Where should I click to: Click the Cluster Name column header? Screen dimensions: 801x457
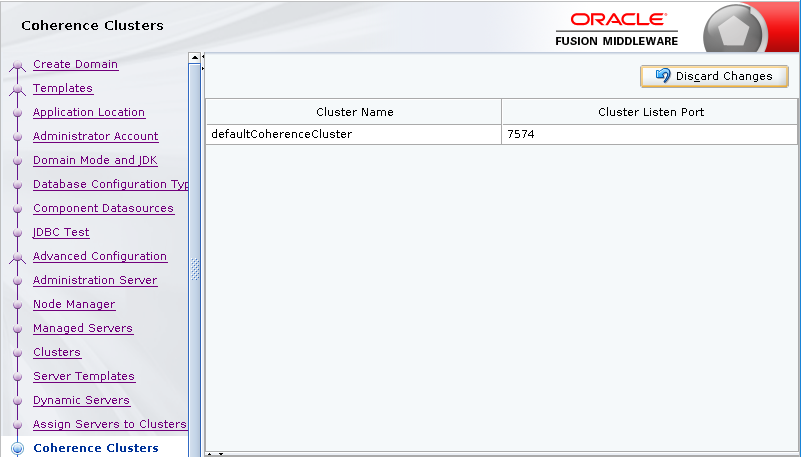354,112
